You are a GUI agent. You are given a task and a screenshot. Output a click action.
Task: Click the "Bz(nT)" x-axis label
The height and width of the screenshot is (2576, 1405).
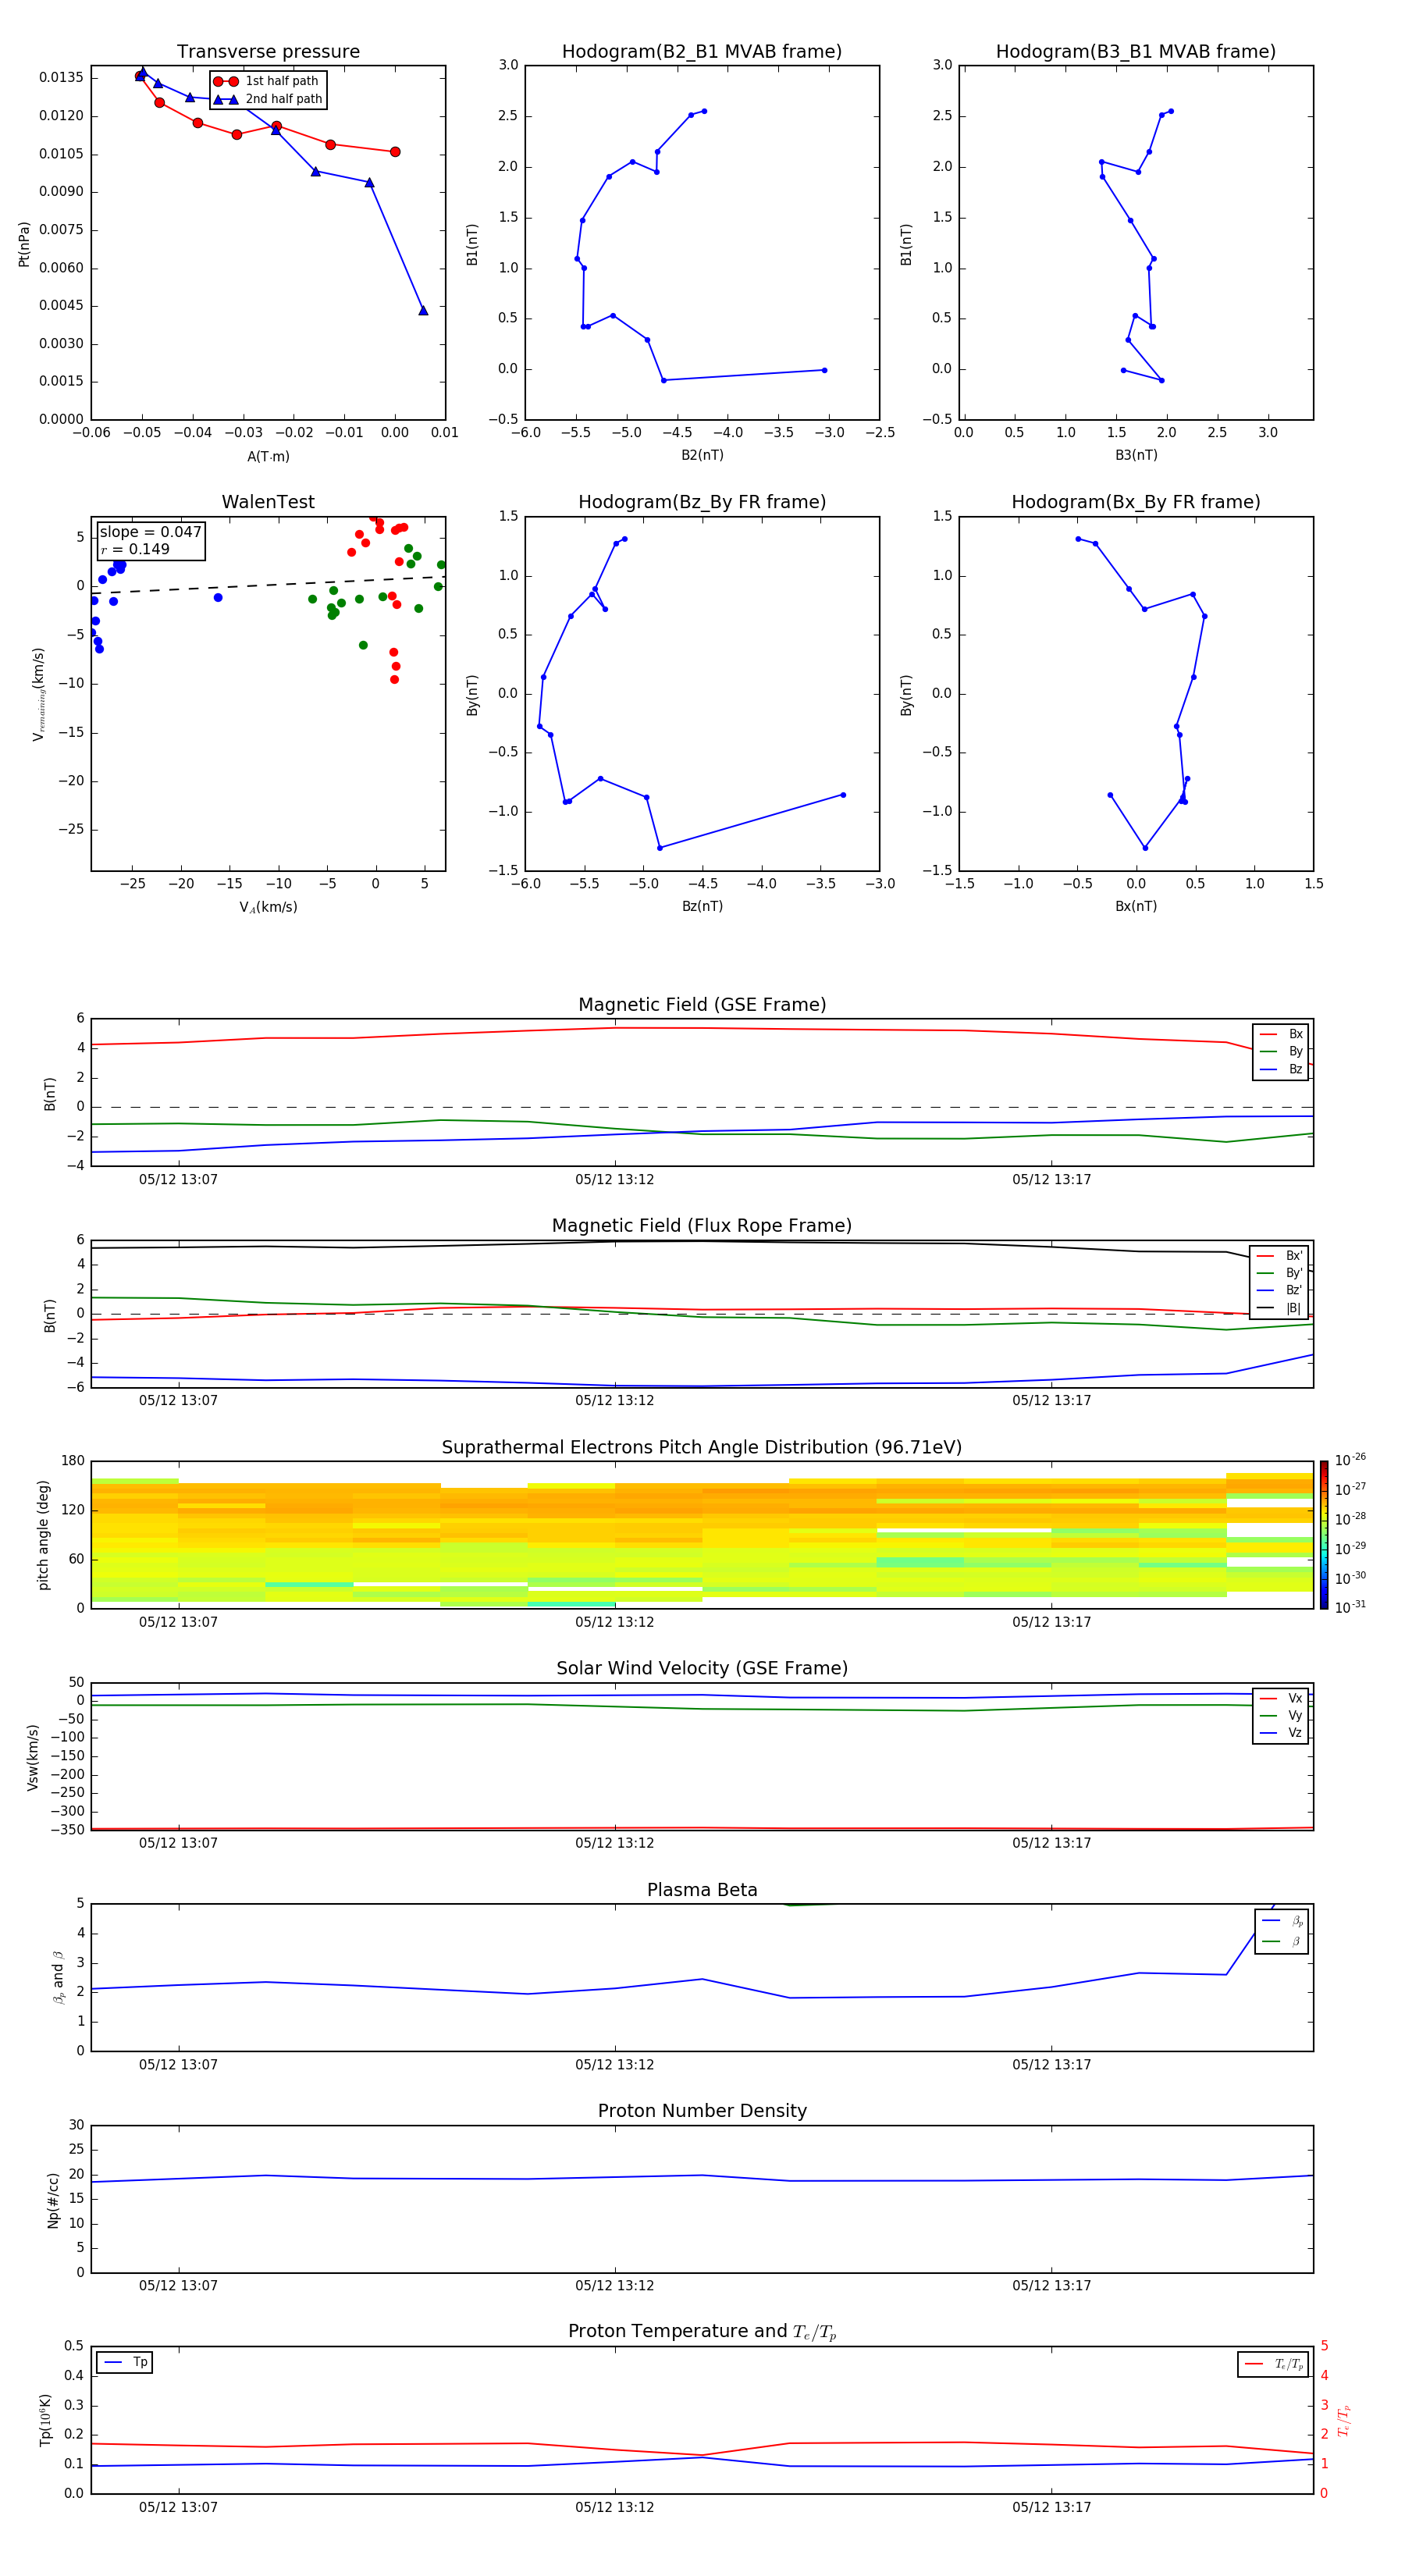(702, 906)
